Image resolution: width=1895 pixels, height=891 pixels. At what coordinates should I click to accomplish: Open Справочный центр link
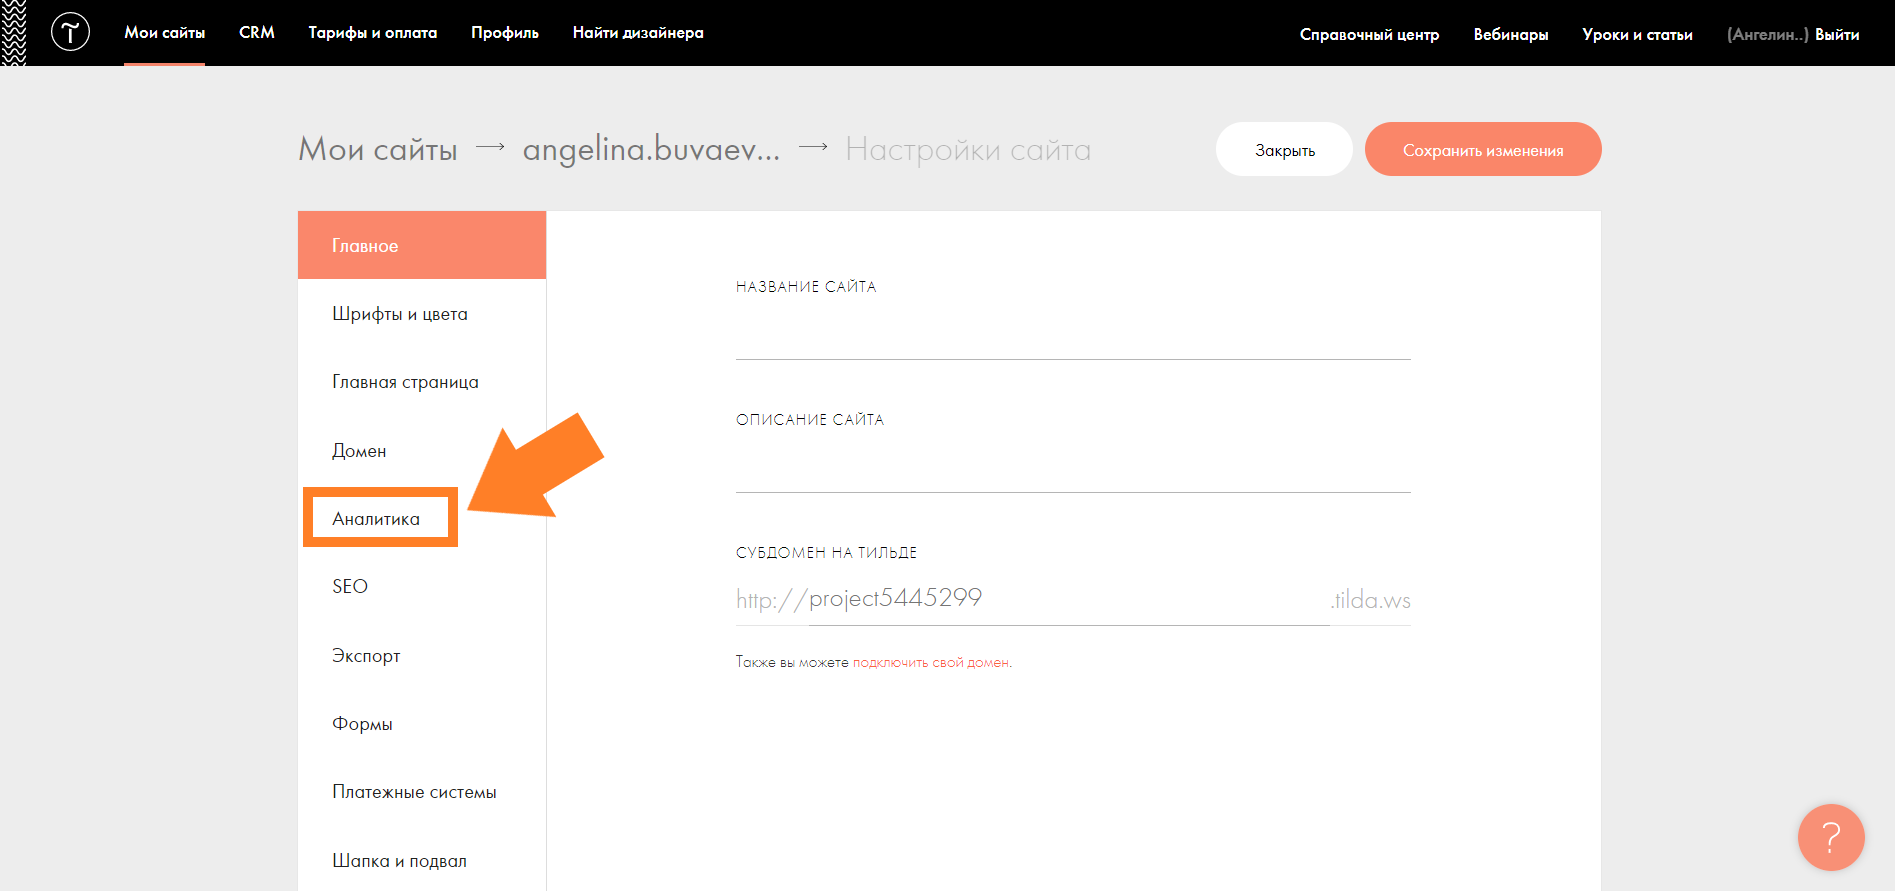coord(1369,35)
